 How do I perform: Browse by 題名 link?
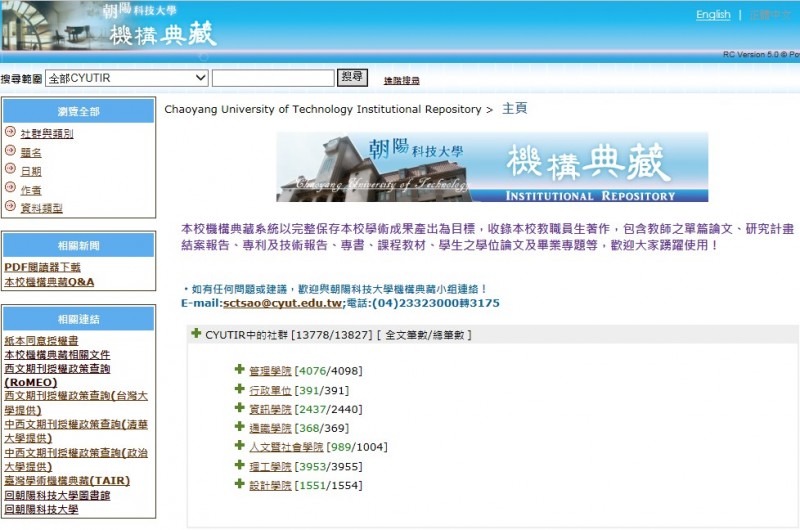pos(31,153)
